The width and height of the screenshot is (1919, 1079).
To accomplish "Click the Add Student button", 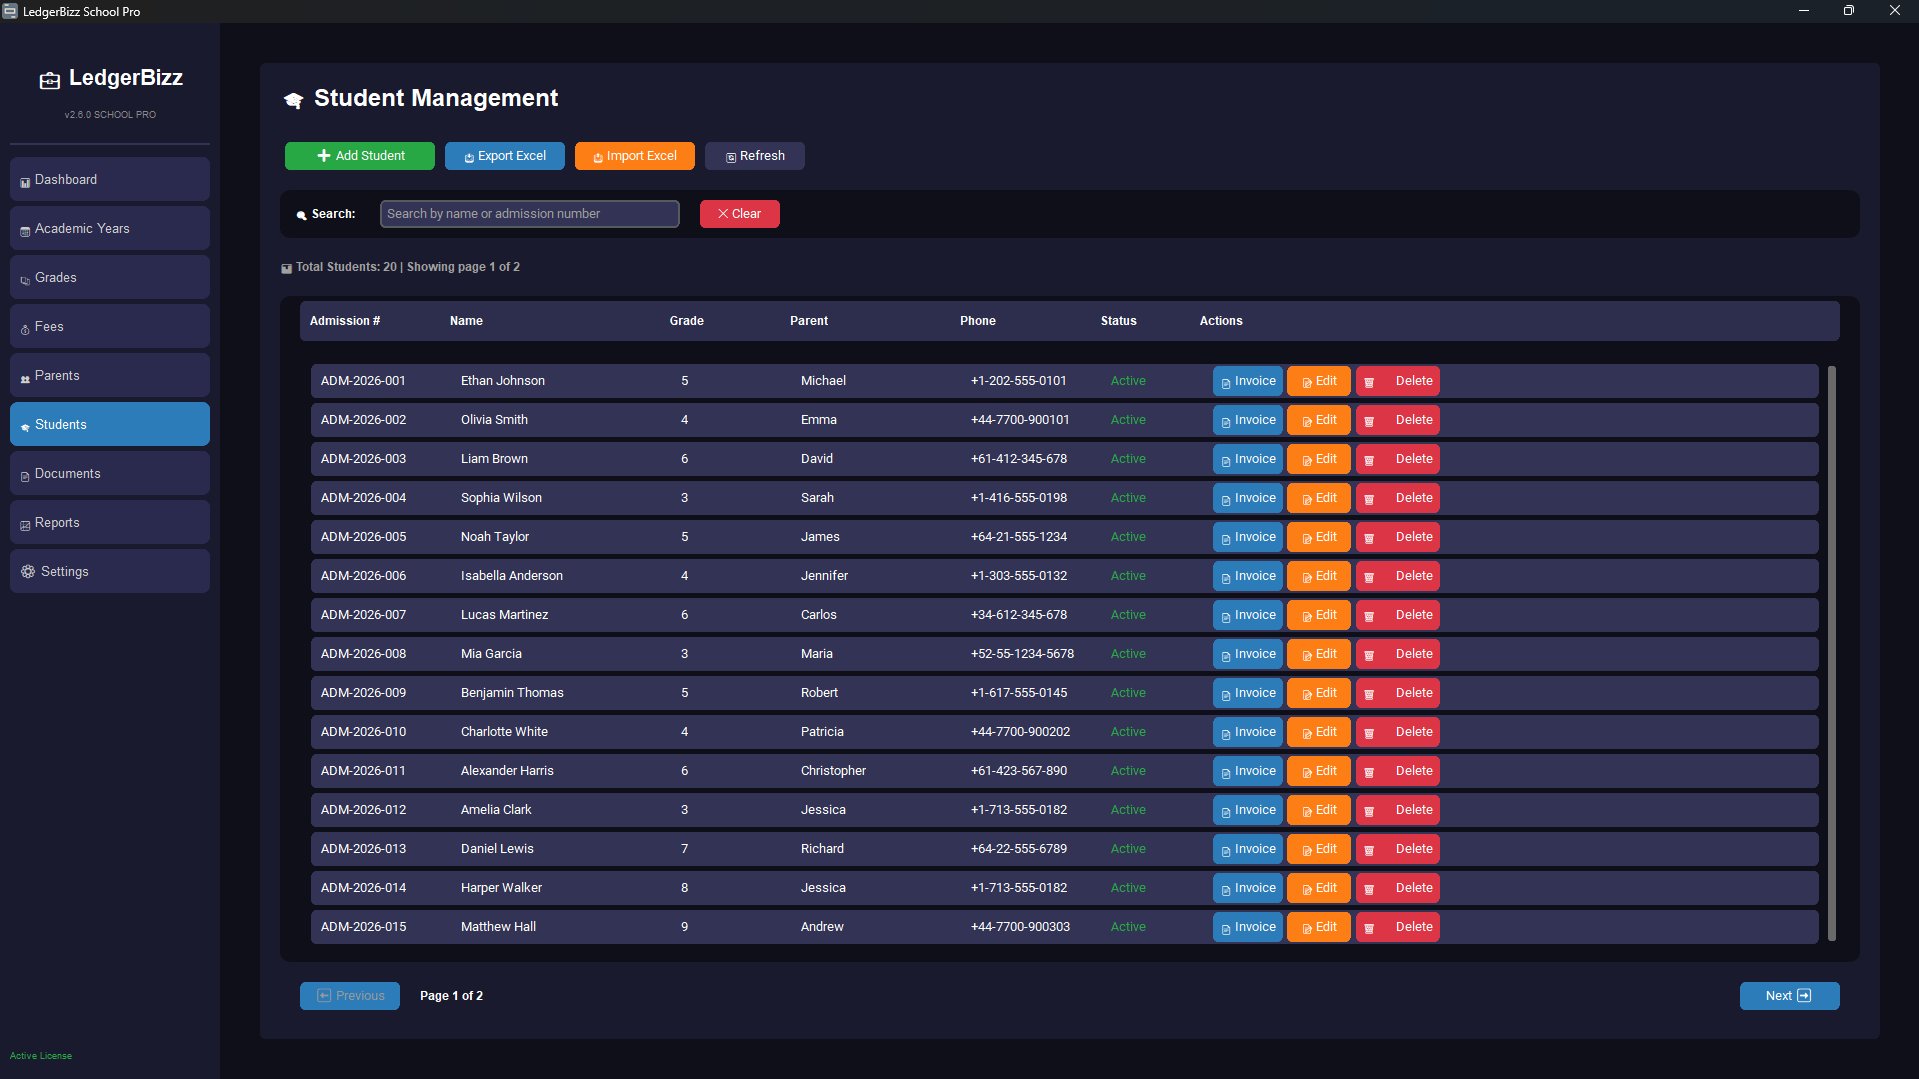I will pos(360,156).
